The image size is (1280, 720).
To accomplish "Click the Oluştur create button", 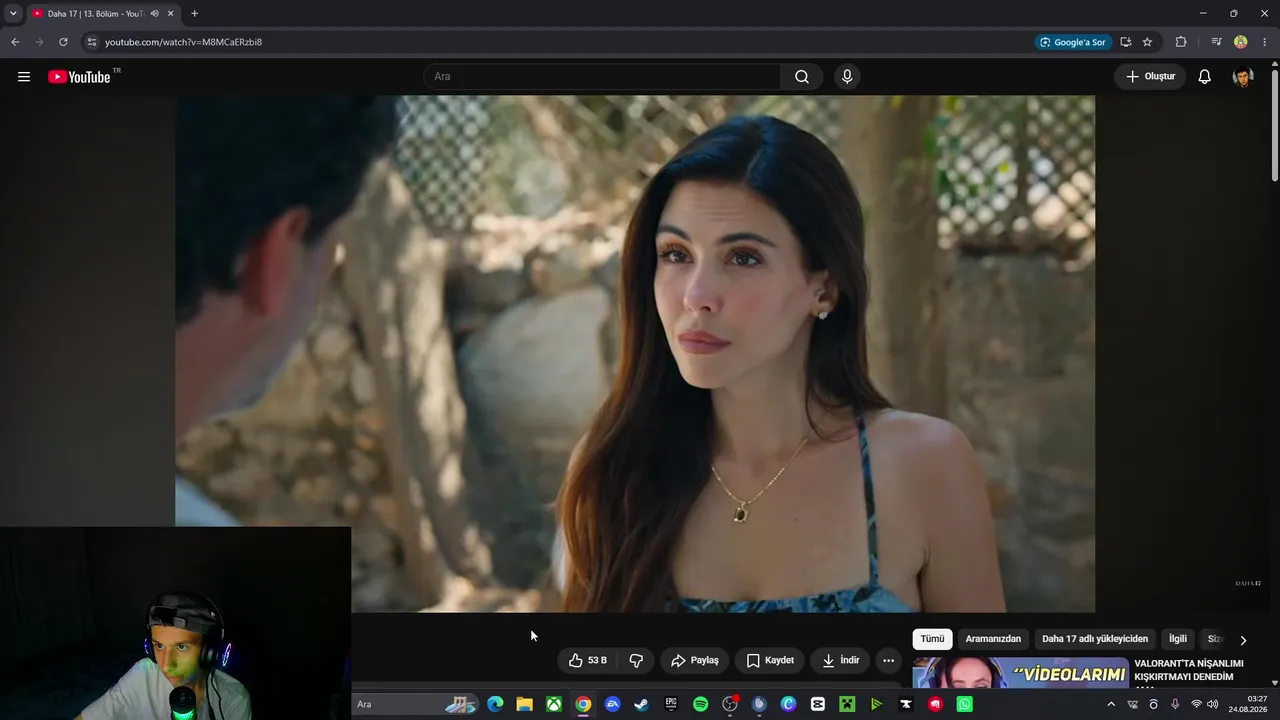I will tap(1150, 77).
